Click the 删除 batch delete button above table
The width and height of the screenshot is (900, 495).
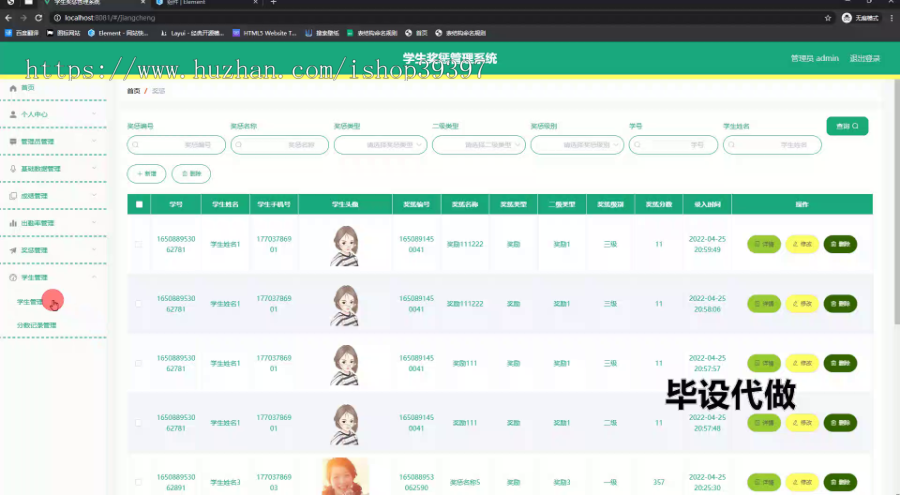coord(191,173)
